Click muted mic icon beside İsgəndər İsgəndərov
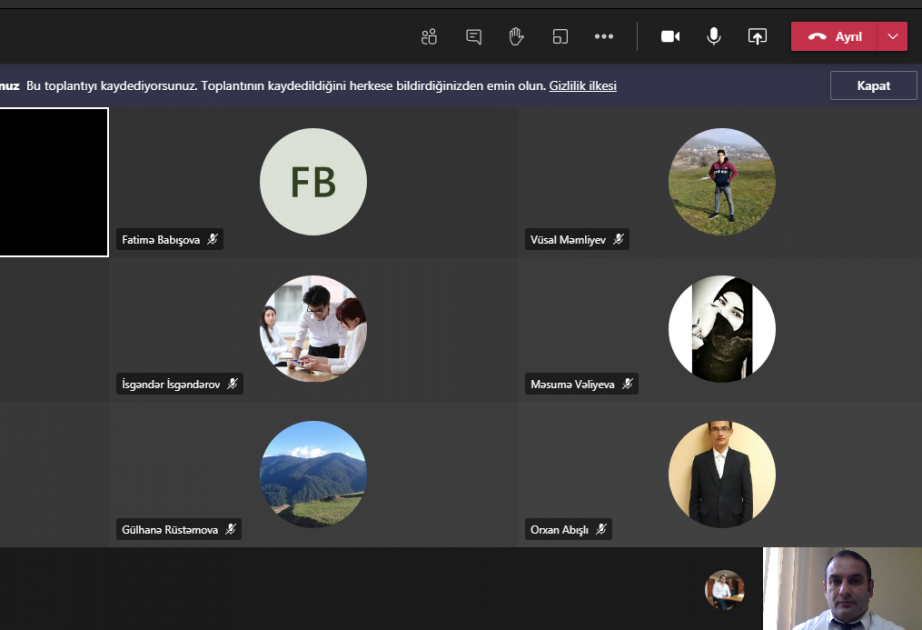 click(x=233, y=384)
